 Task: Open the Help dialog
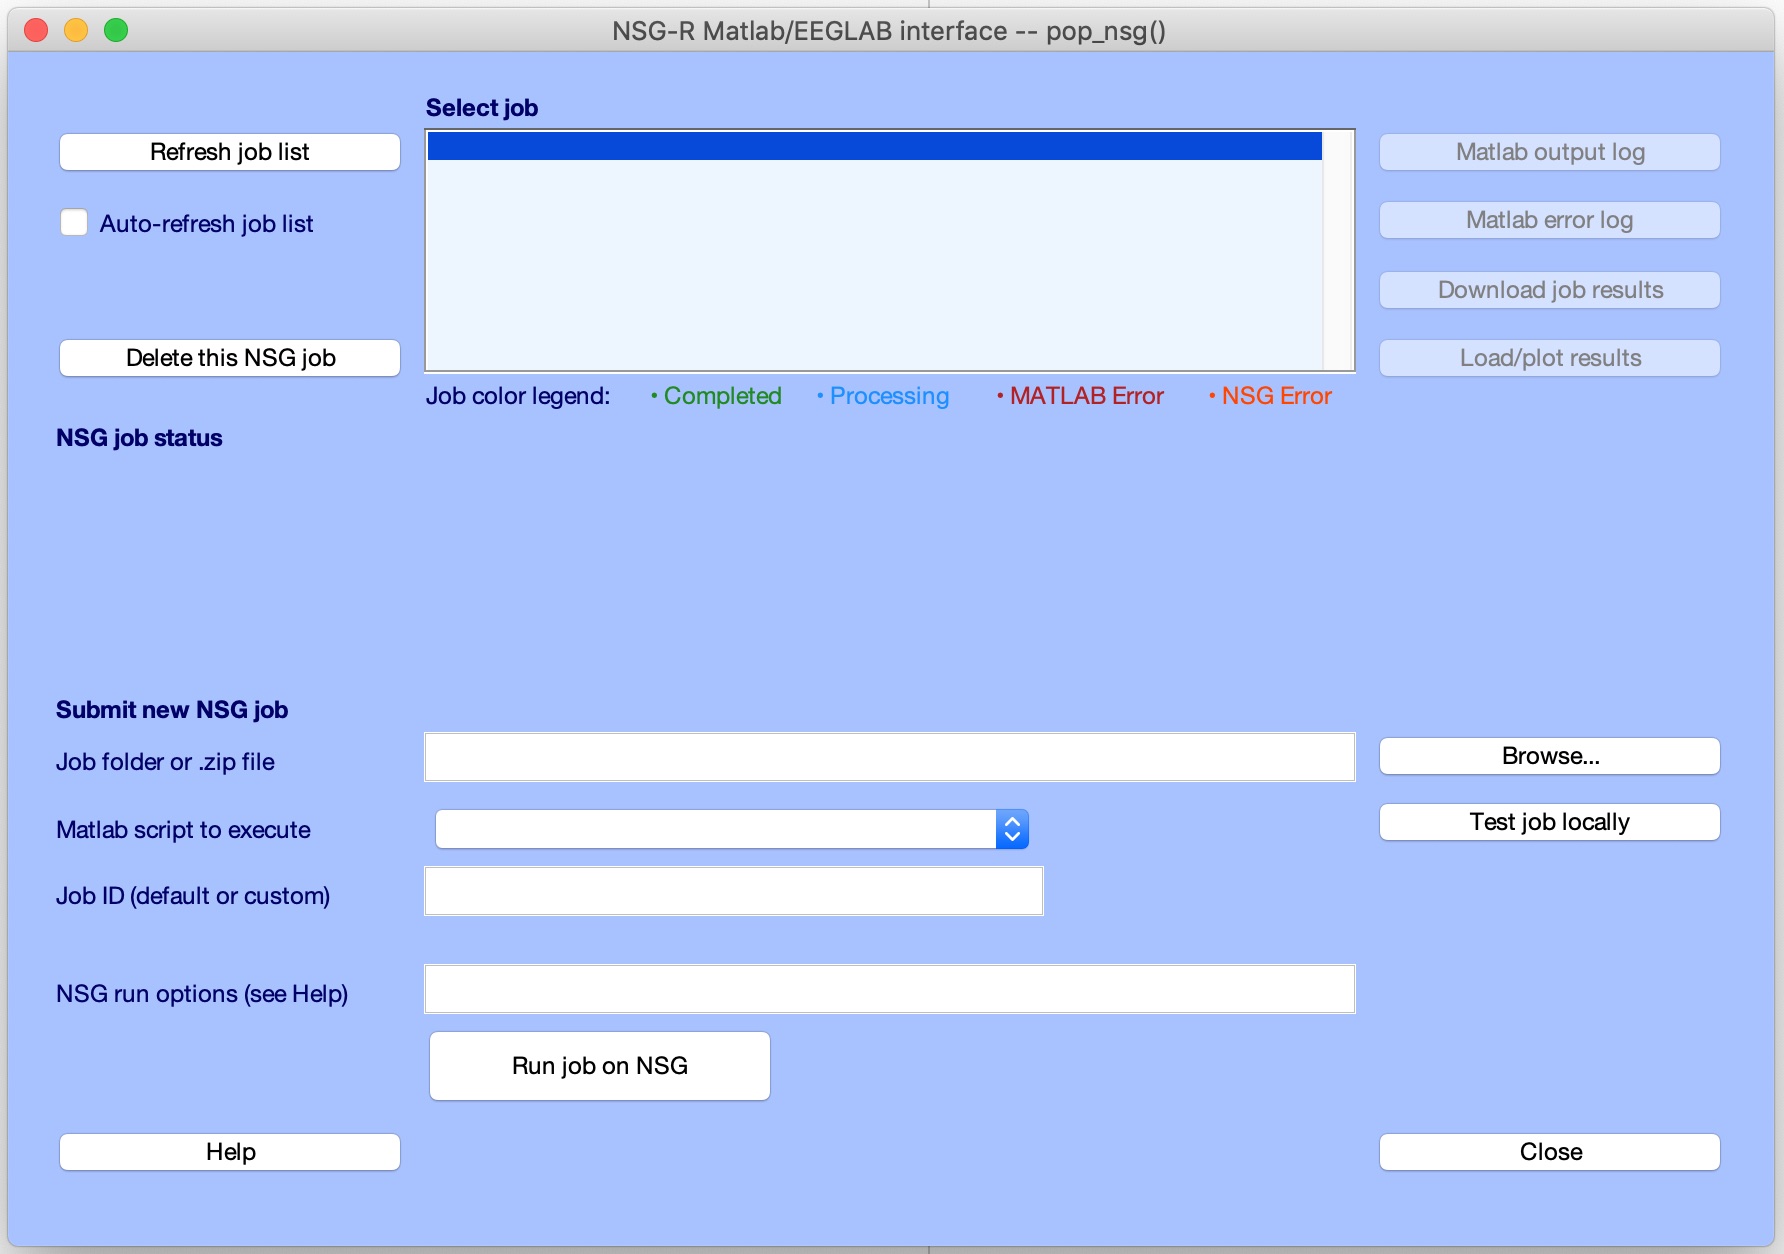[230, 1152]
